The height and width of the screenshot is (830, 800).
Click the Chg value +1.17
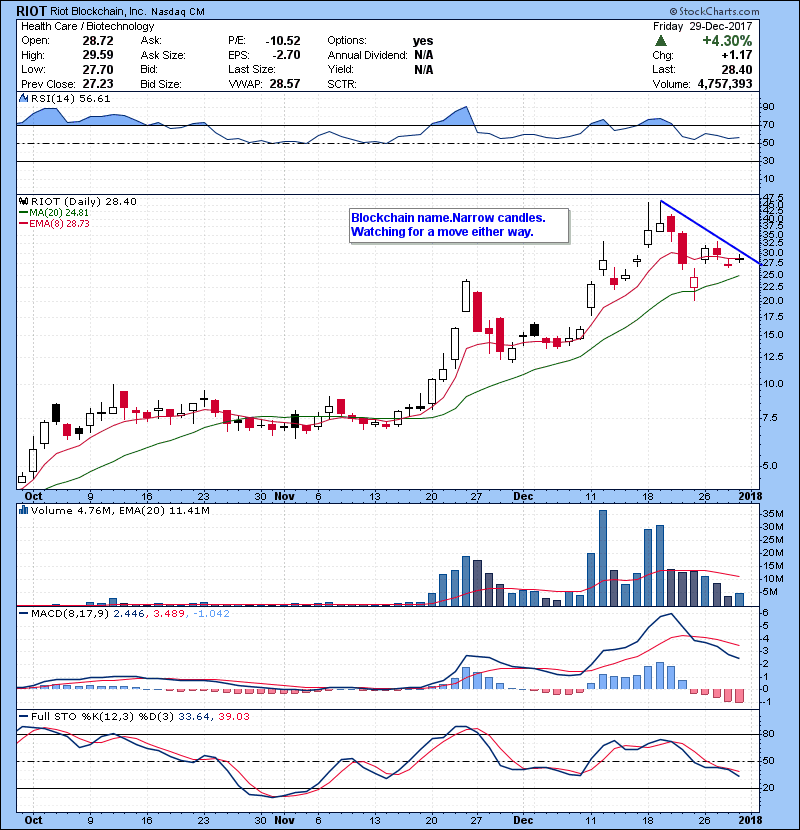[x=737, y=55]
